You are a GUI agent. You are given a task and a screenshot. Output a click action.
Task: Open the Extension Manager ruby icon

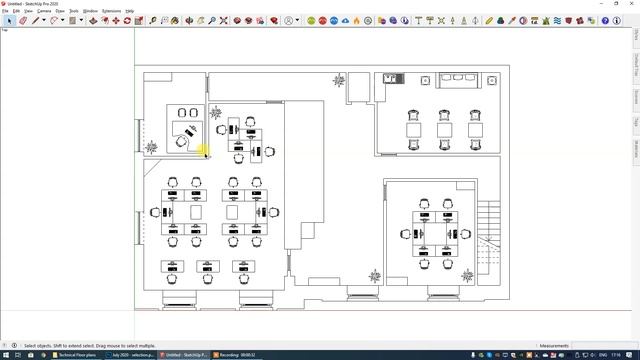point(274,20)
